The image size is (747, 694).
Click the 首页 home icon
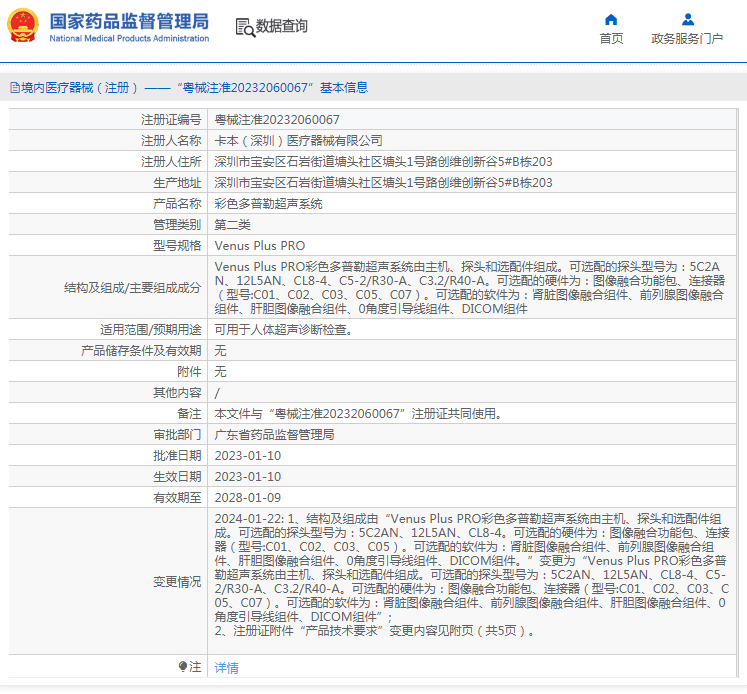click(611, 20)
